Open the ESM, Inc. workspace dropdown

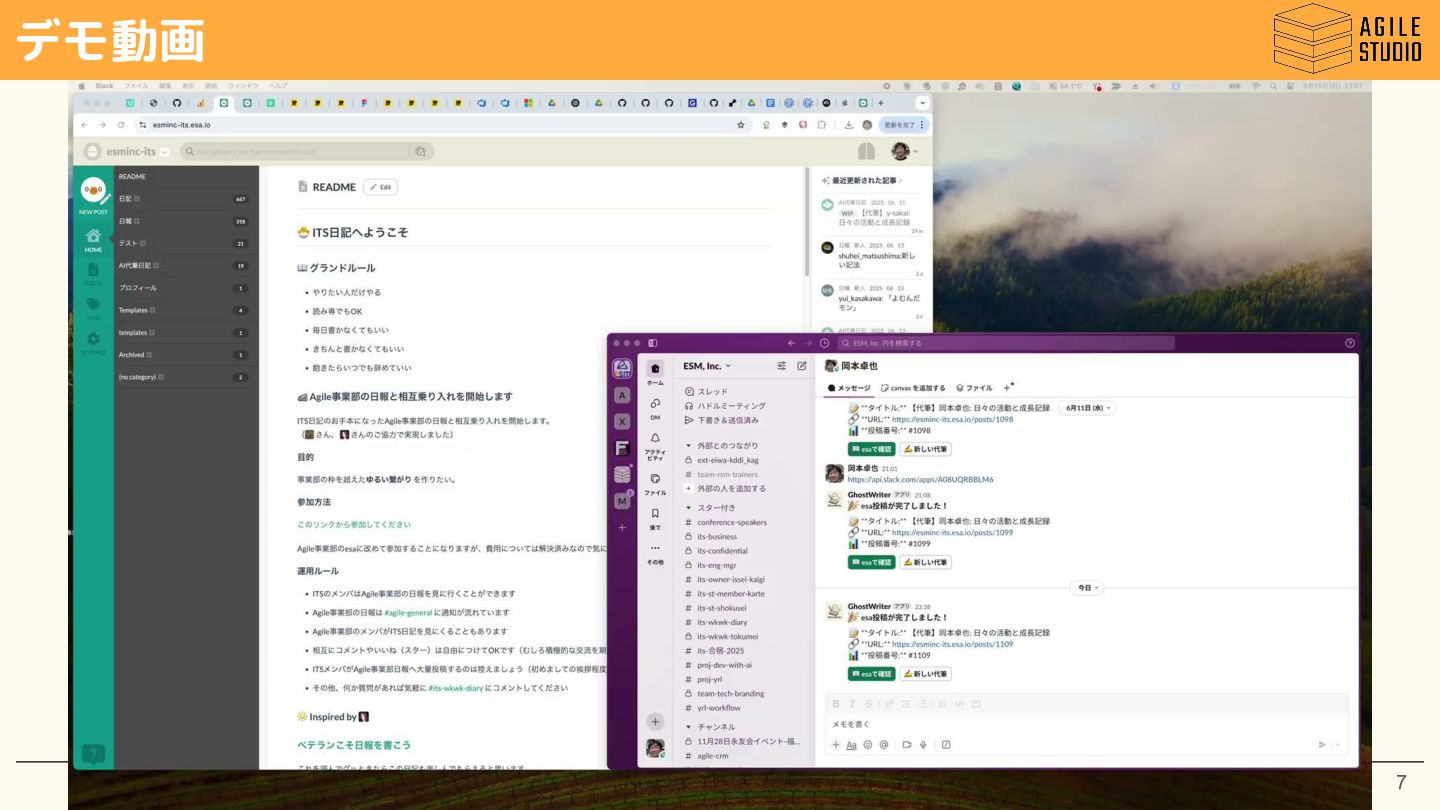[707, 366]
